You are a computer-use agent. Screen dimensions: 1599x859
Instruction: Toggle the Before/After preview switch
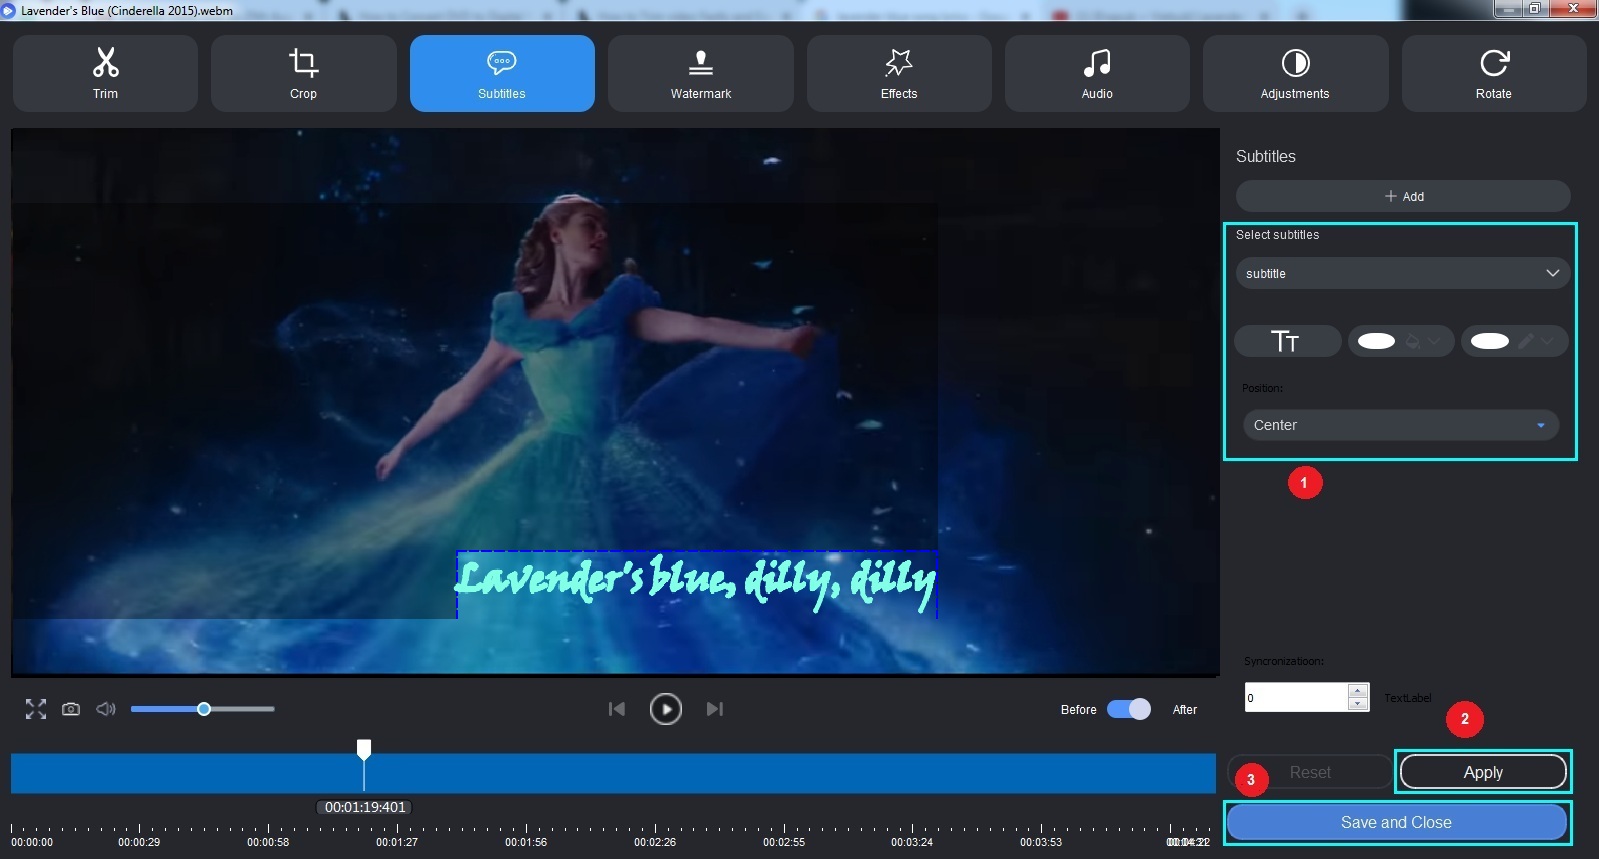[1129, 709]
